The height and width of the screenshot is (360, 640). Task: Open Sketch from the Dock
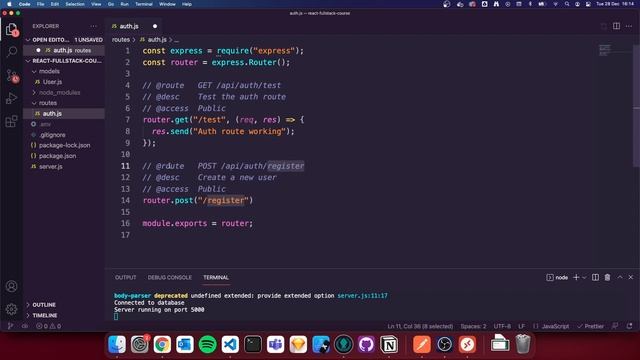pos(298,344)
